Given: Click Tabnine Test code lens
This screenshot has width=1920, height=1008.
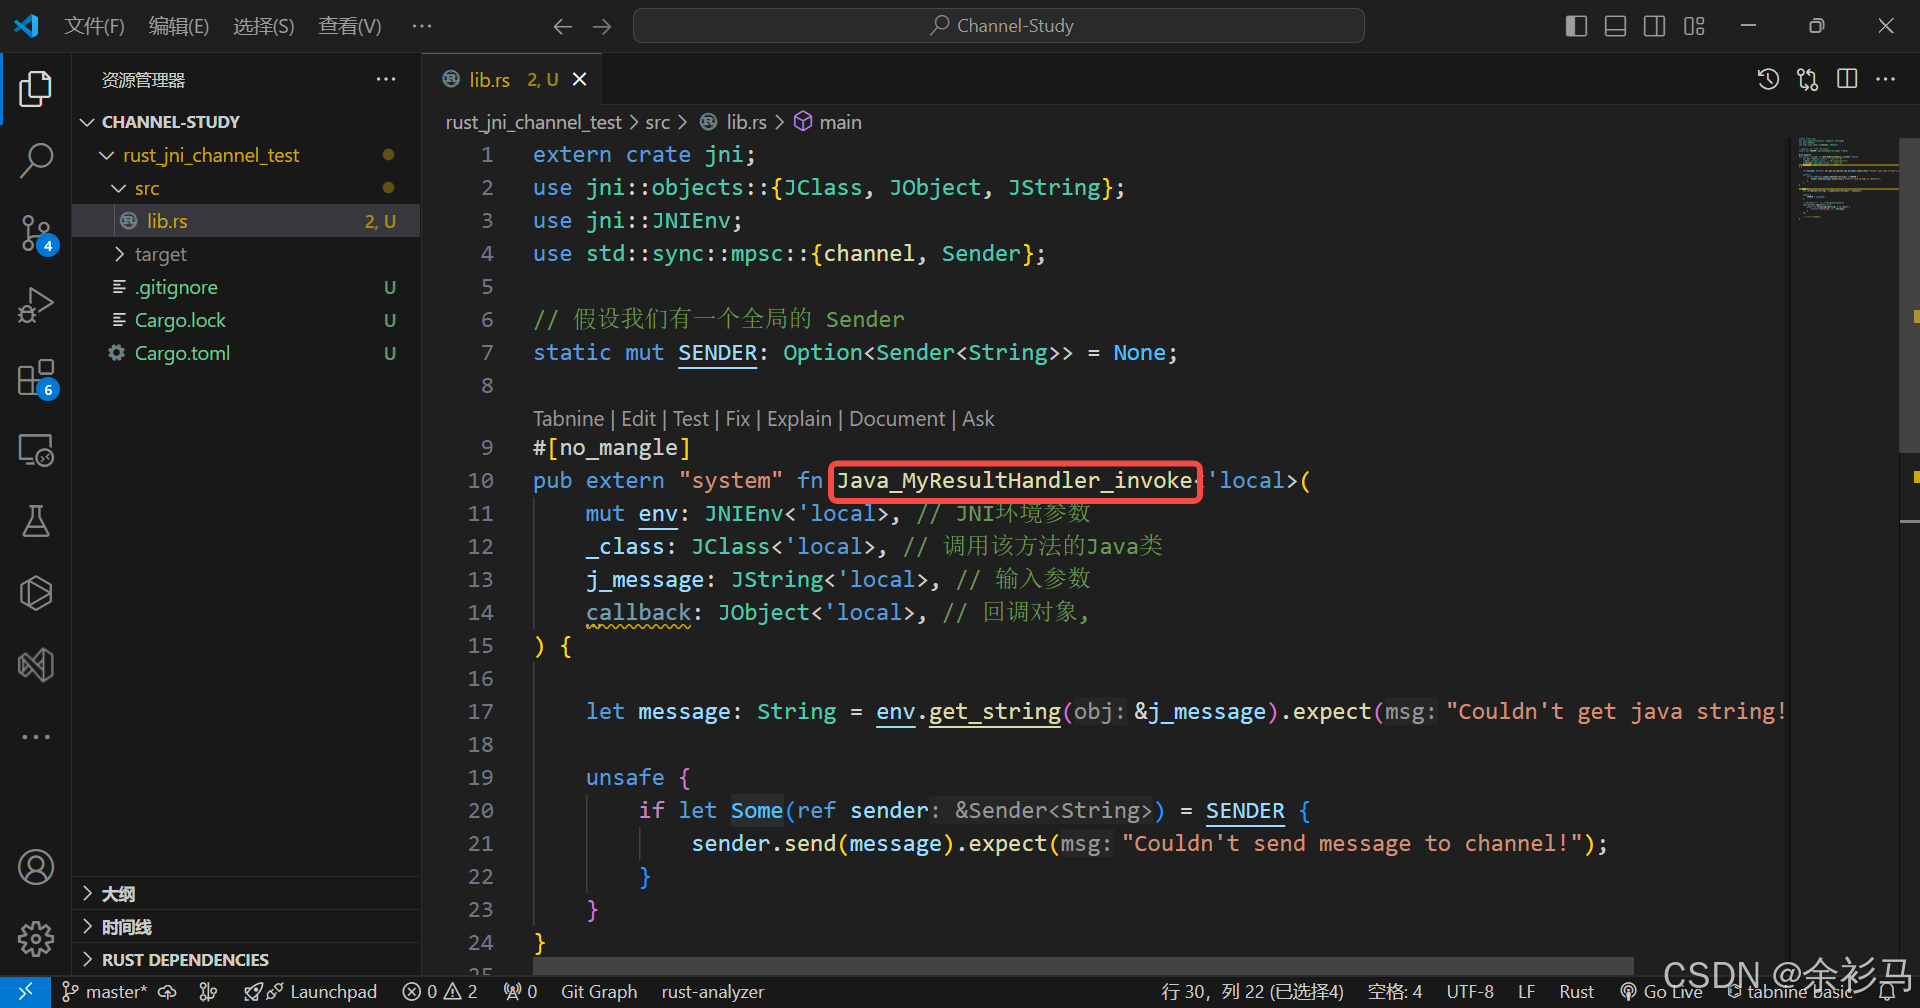Looking at the screenshot, I should 690,419.
